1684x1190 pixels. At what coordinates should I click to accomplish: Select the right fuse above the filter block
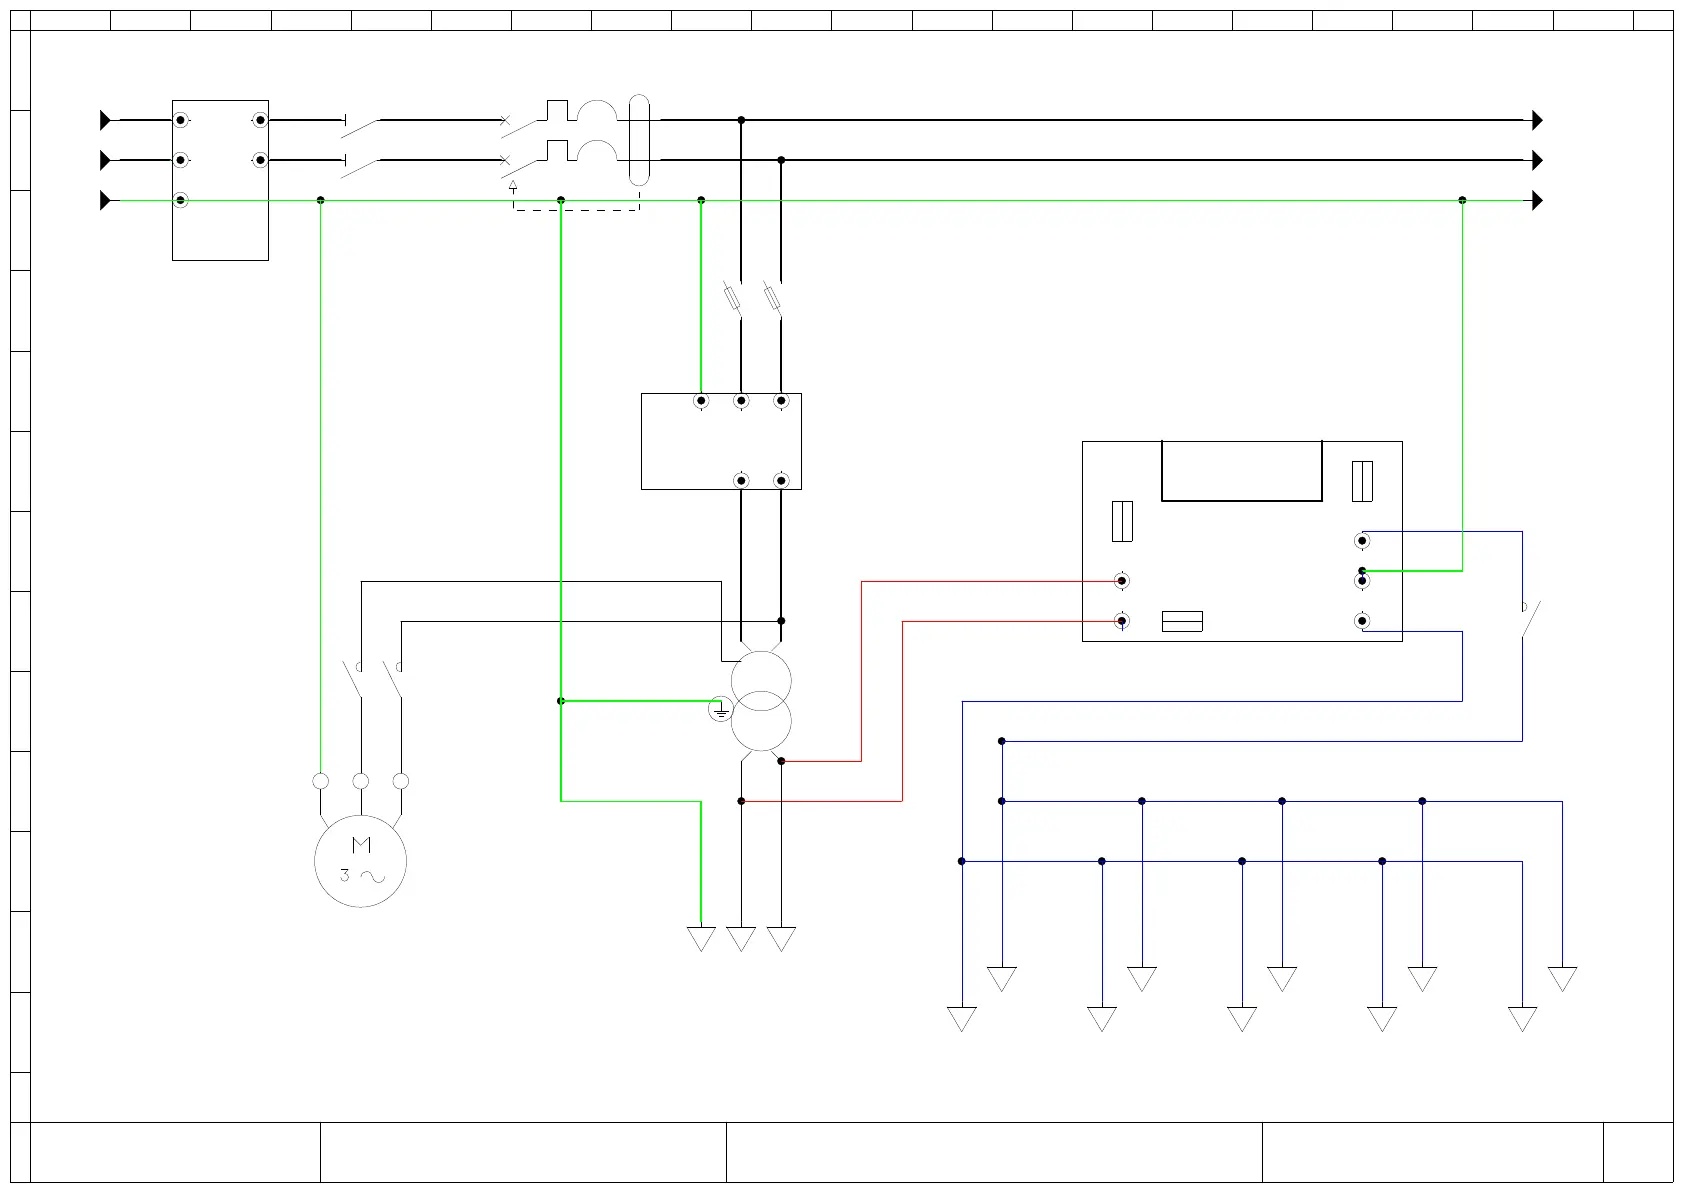pos(772,298)
